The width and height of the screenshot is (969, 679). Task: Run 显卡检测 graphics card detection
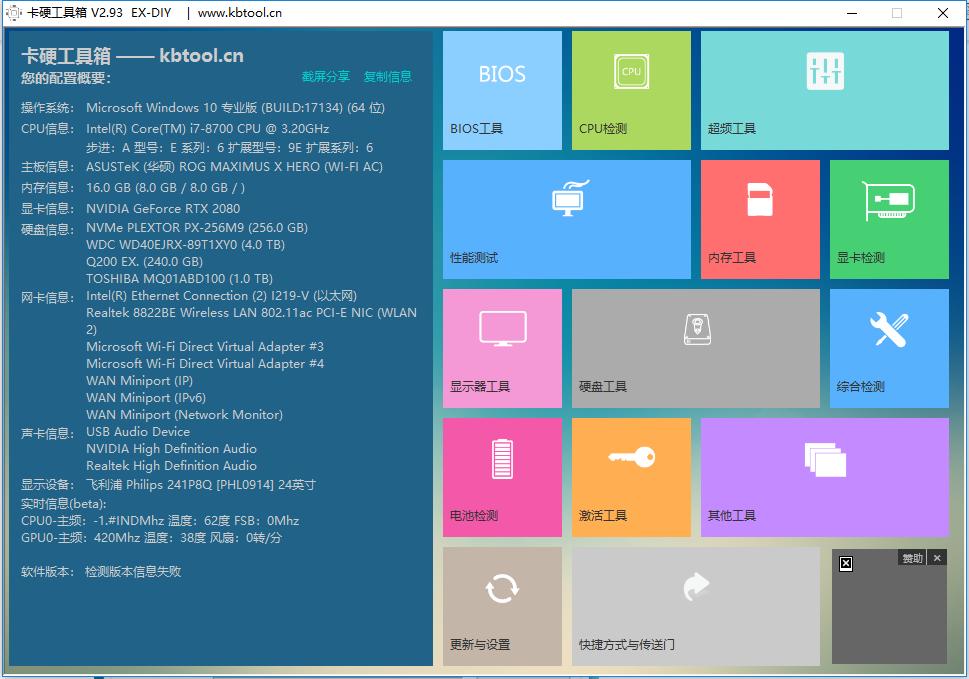click(x=888, y=219)
